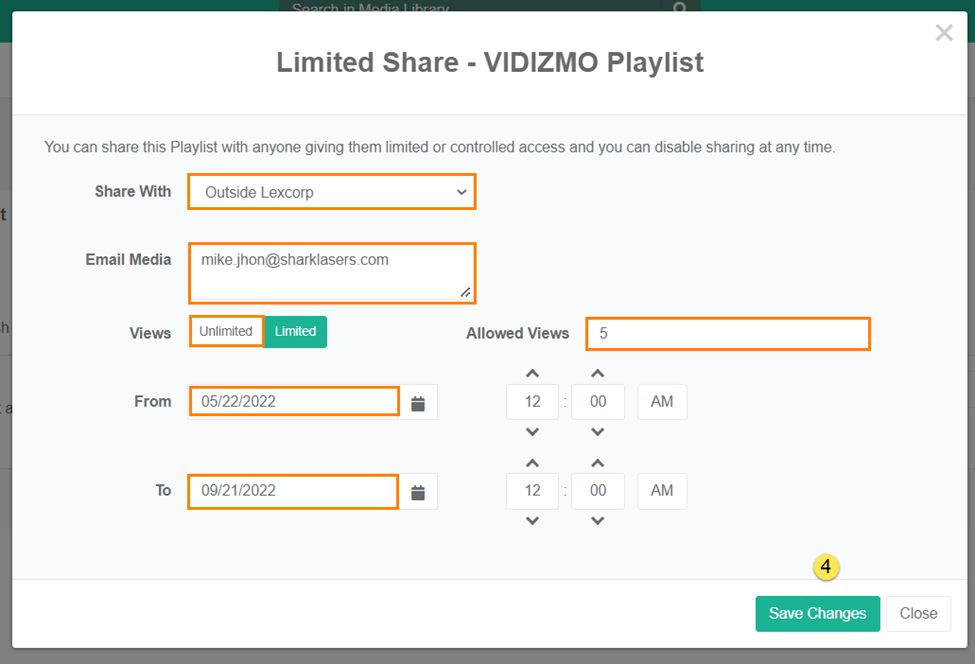Screen dimensions: 975x664
Task: Increase the From time minutes value
Action: coord(598,374)
